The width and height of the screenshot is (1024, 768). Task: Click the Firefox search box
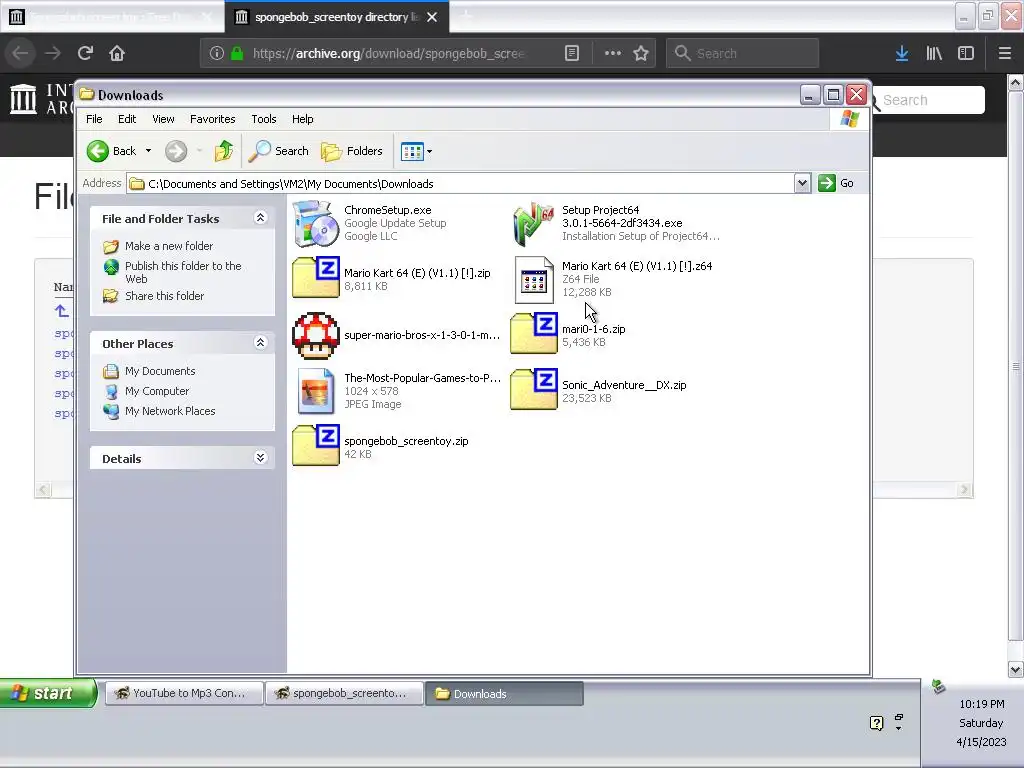pyautogui.click(x=742, y=53)
